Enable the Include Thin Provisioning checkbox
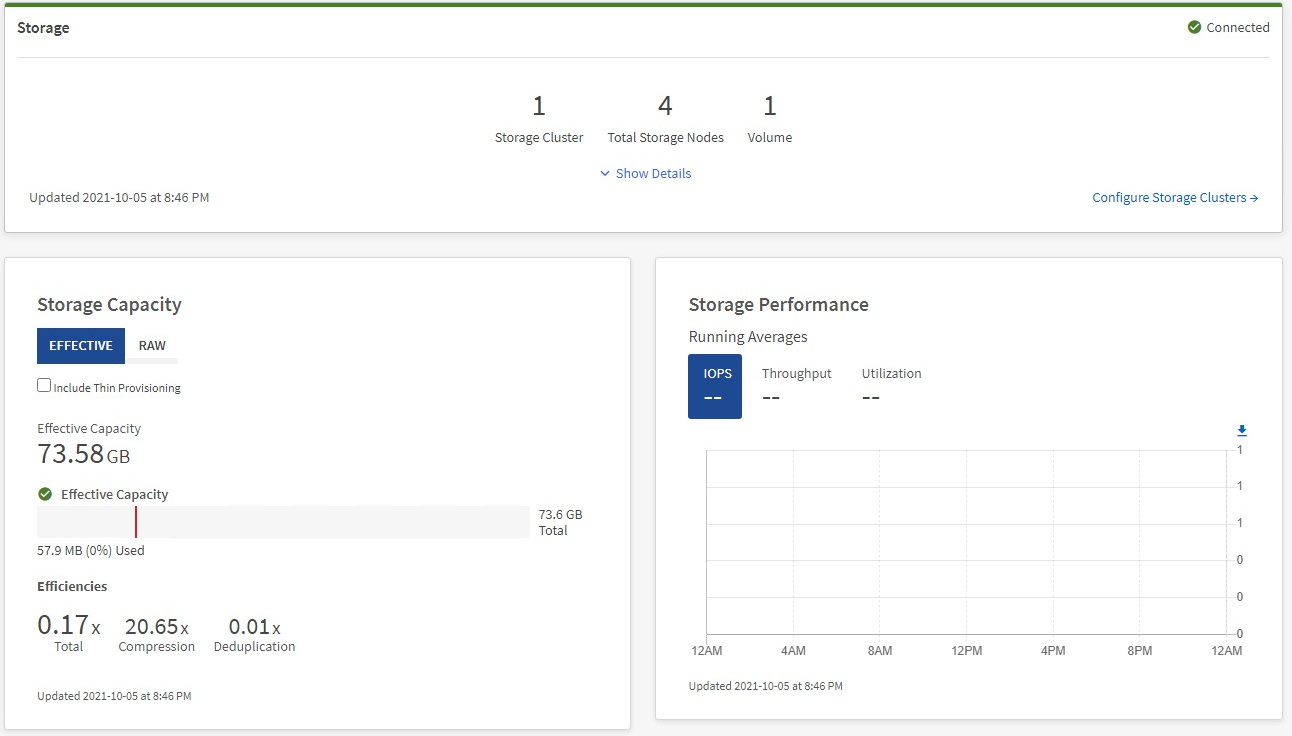 [x=44, y=386]
